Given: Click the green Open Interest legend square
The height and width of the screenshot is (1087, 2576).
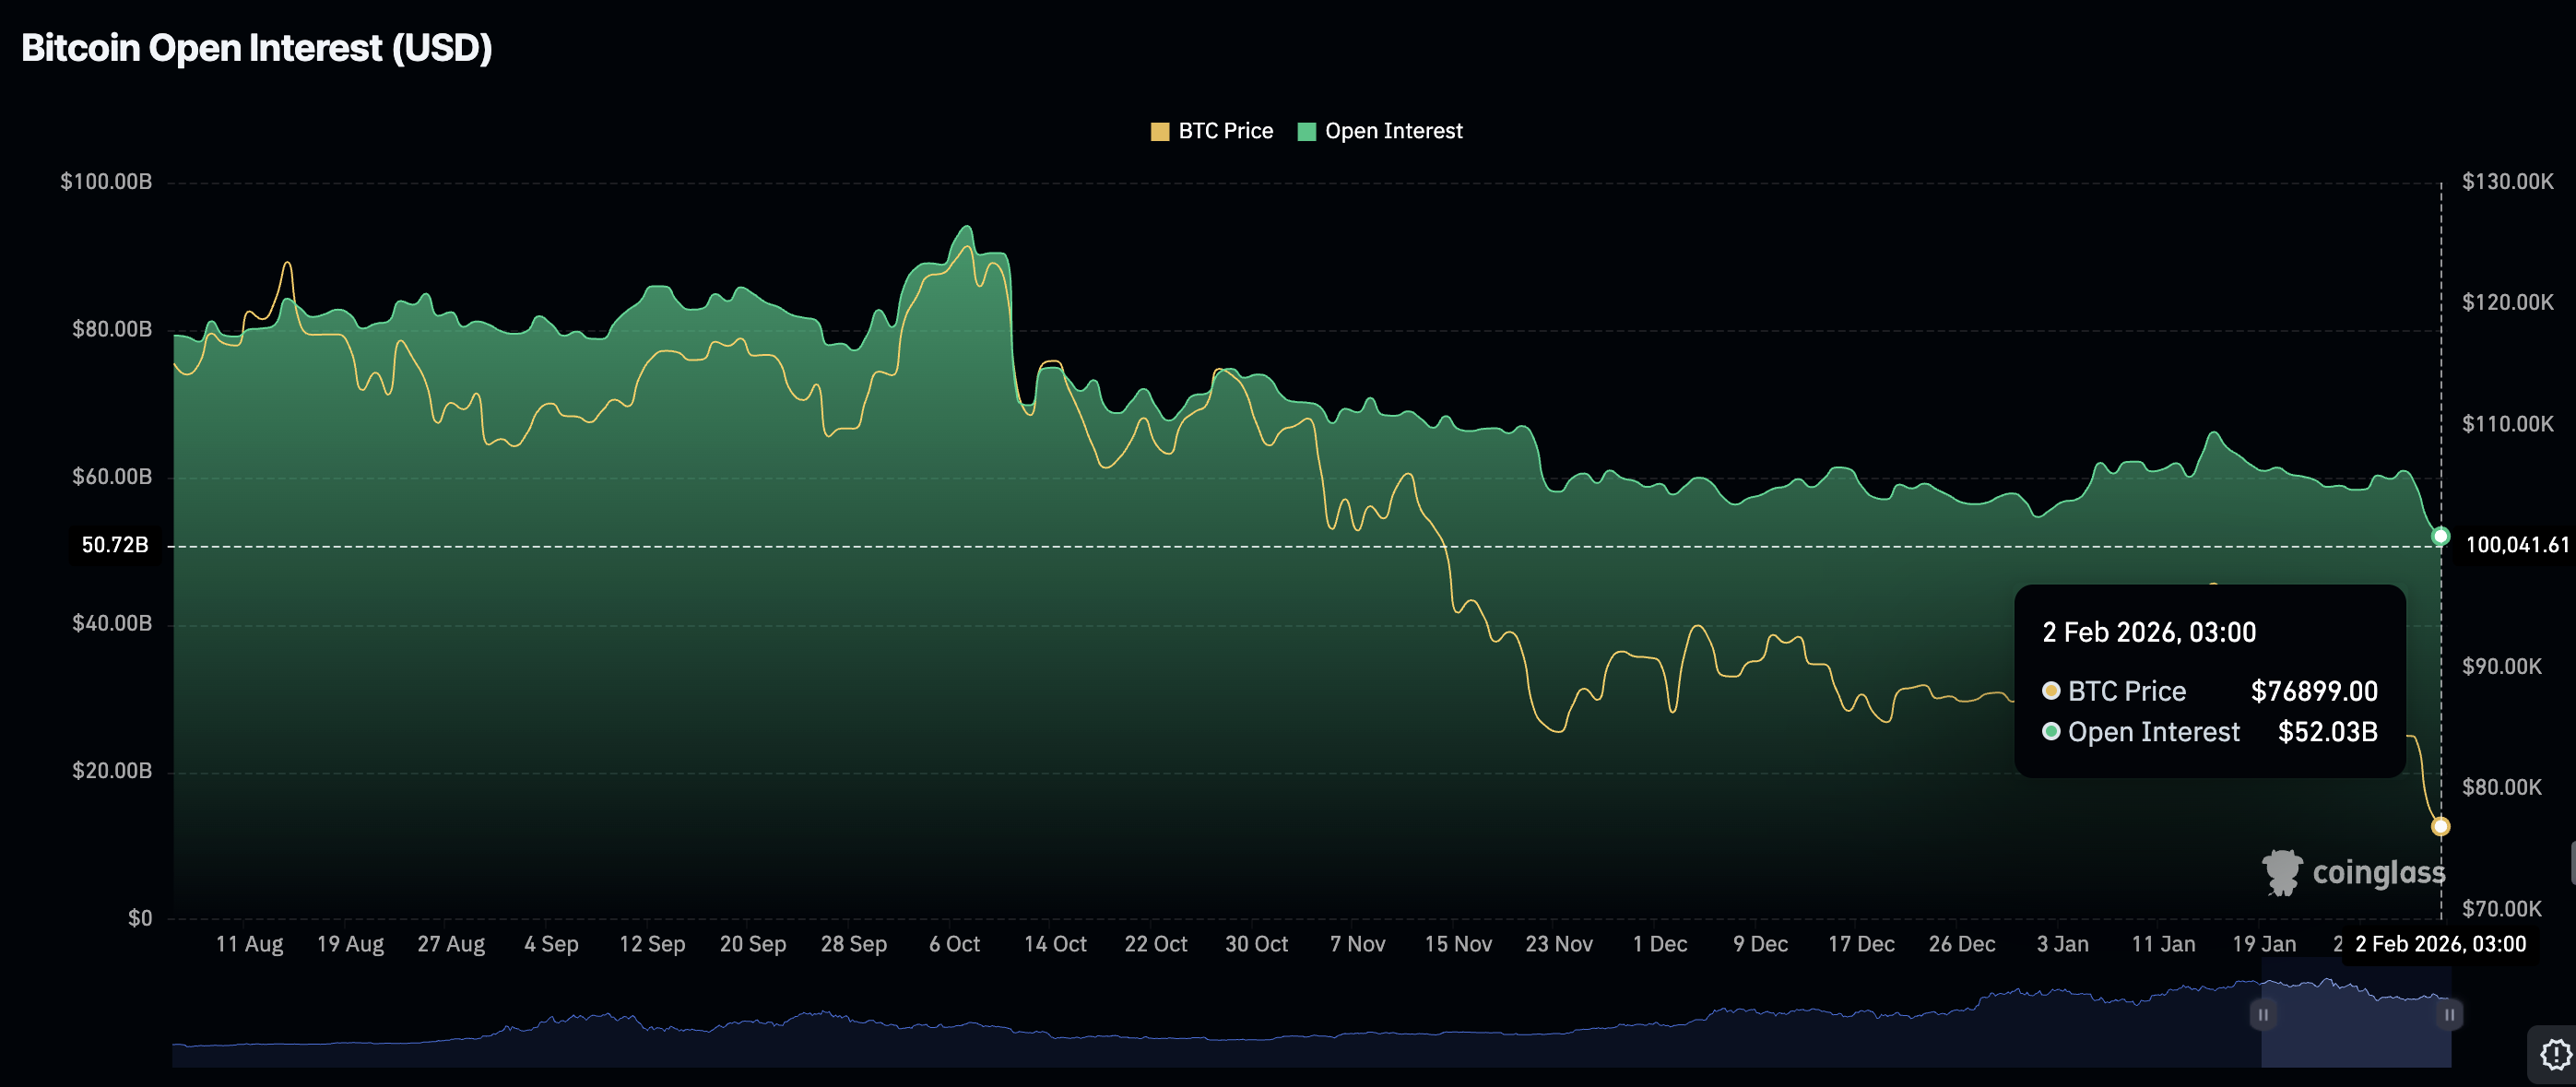Looking at the screenshot, I should point(1306,132).
